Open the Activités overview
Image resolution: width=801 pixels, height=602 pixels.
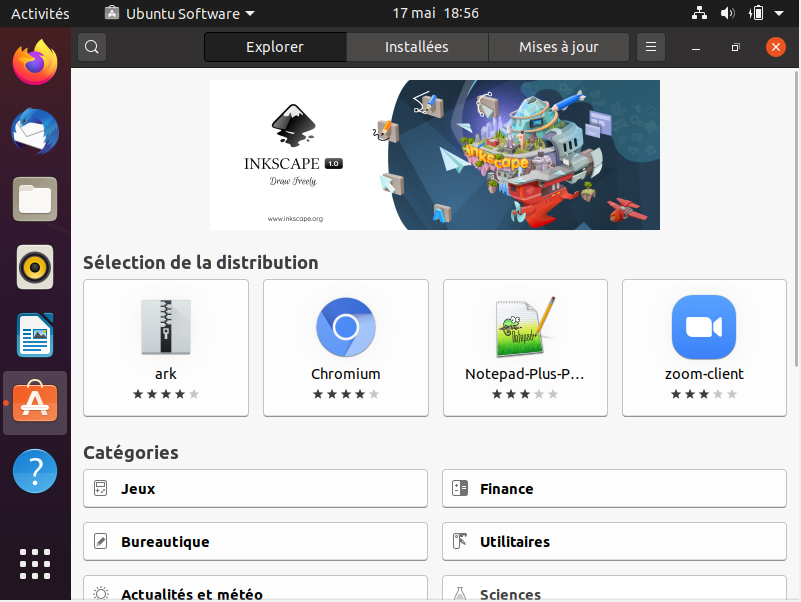40,13
